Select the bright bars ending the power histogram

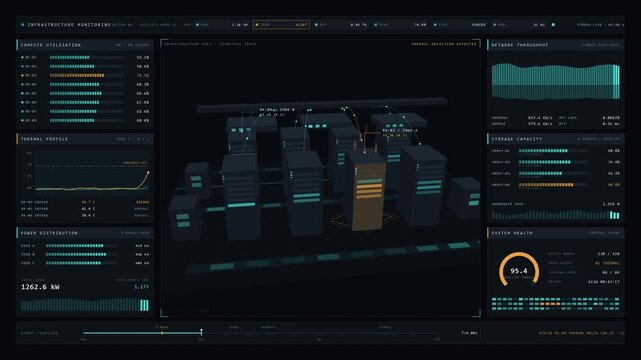click(144, 305)
